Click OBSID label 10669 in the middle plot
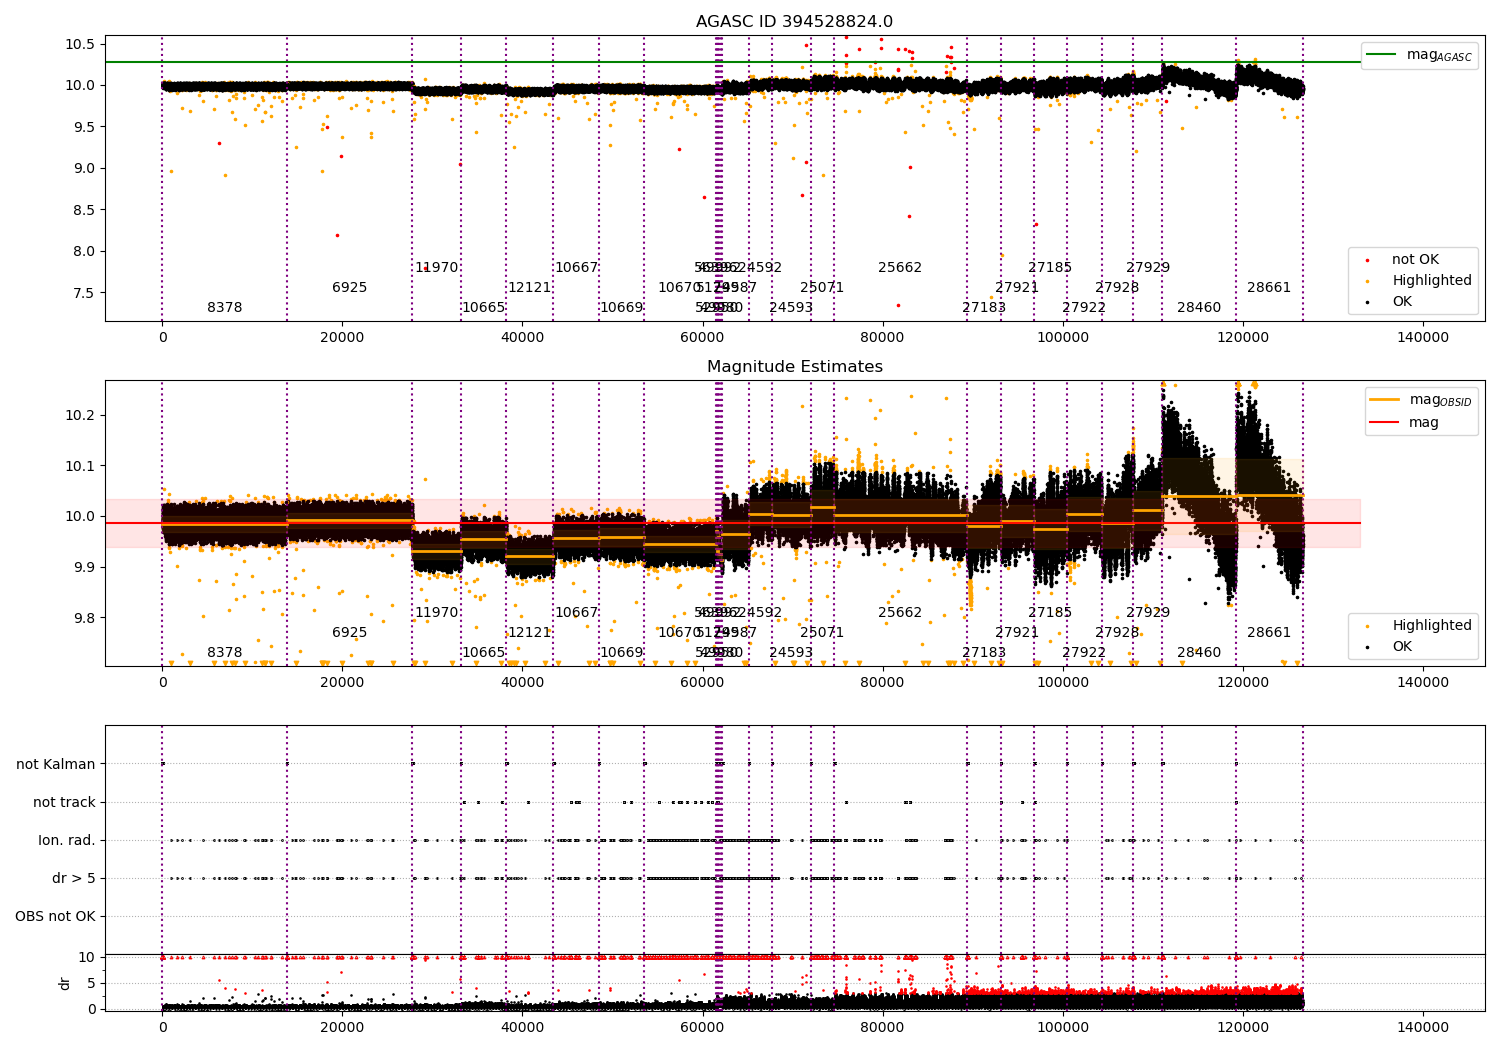 click(622, 653)
